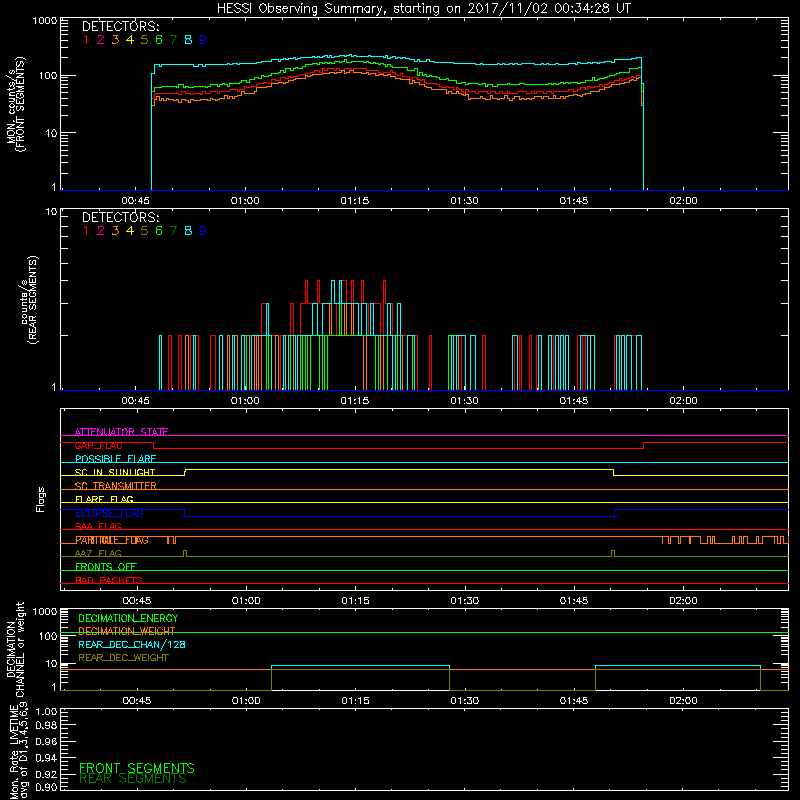Click detector 5 in the rear segments legend
This screenshot has width=800, height=800.
pos(144,231)
